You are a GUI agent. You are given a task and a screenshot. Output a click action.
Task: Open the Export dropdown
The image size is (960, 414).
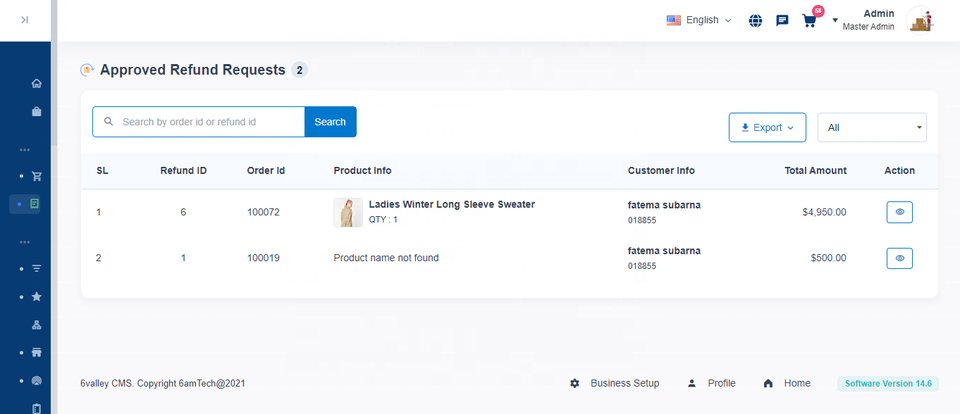(767, 128)
